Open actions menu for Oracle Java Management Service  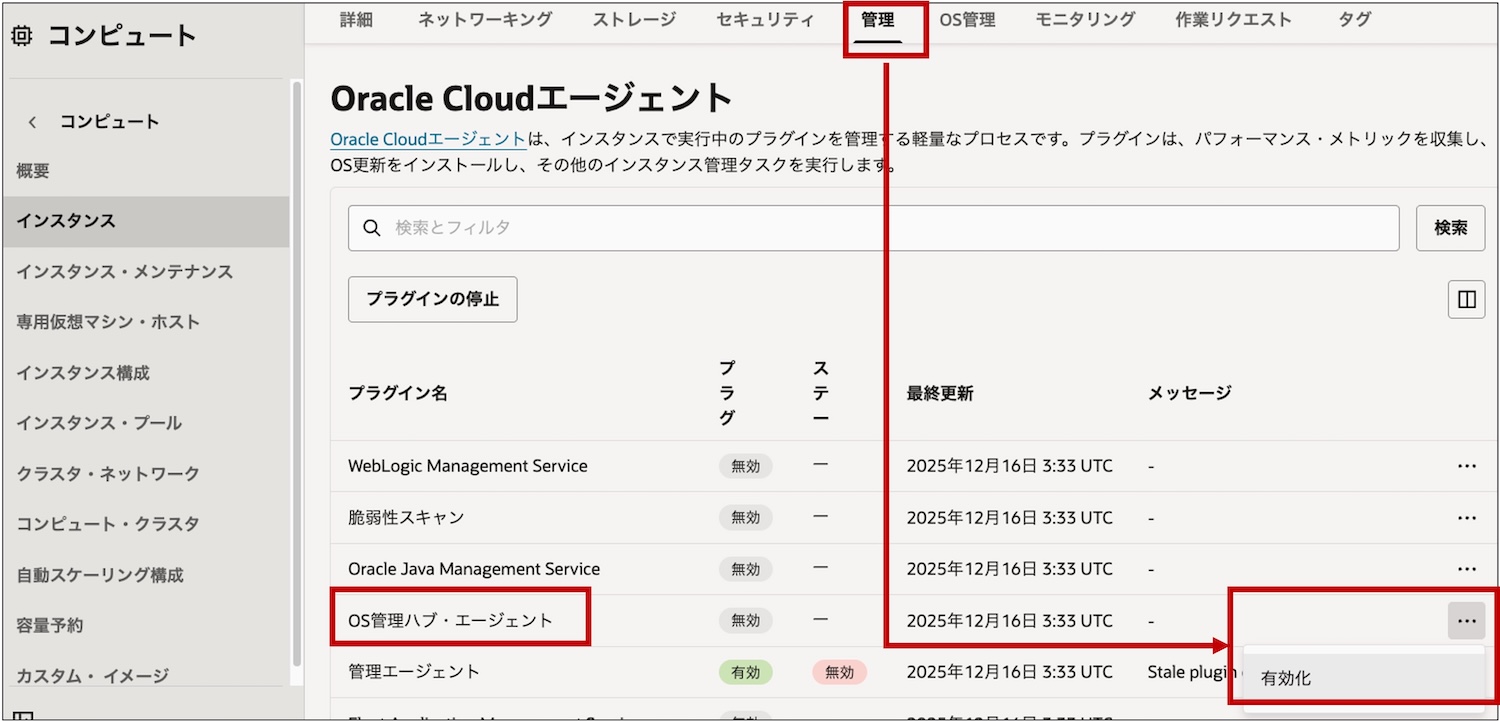click(x=1466, y=569)
